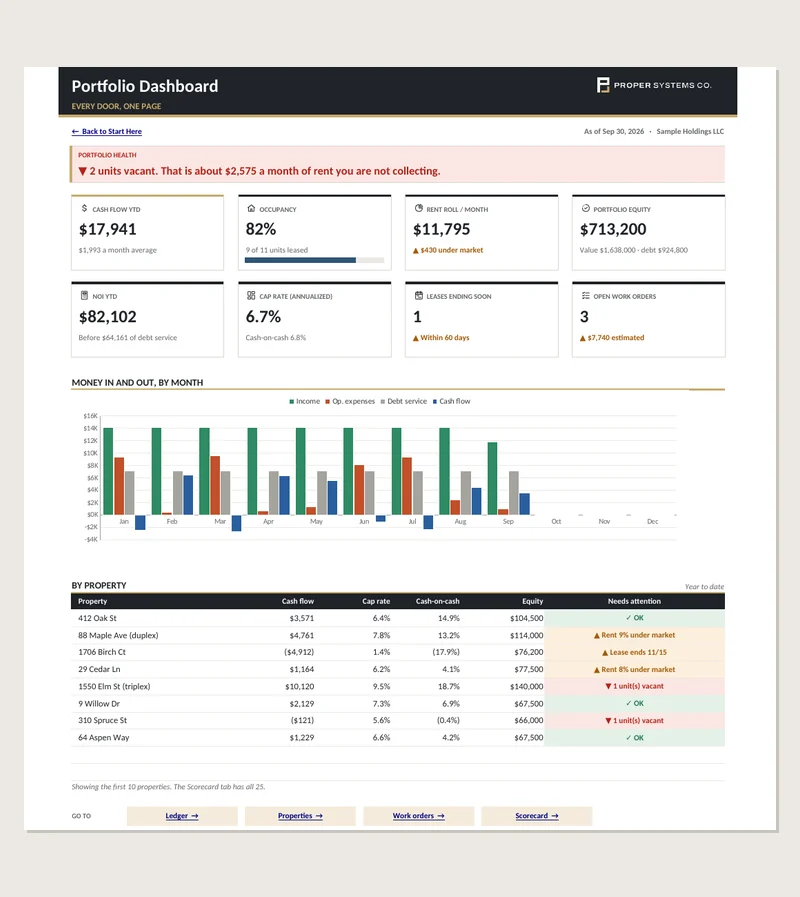Click the warning triangle beside Lease ends 11/15

[605, 653]
